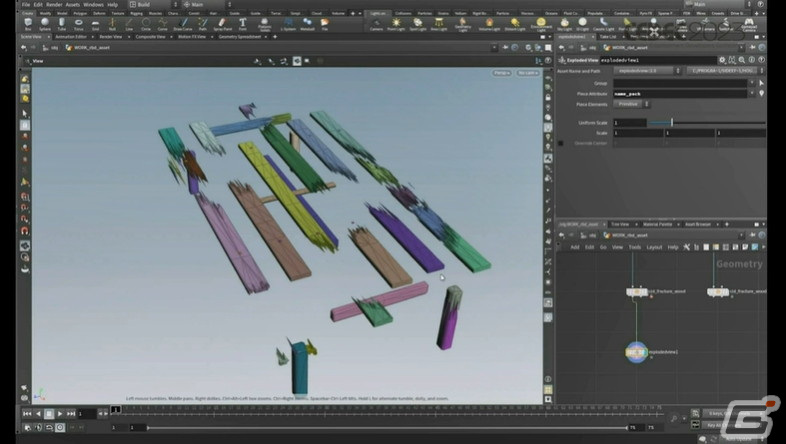Select the Draw Curve shelf tool
Viewport: 786px width, 444px height.
point(183,24)
